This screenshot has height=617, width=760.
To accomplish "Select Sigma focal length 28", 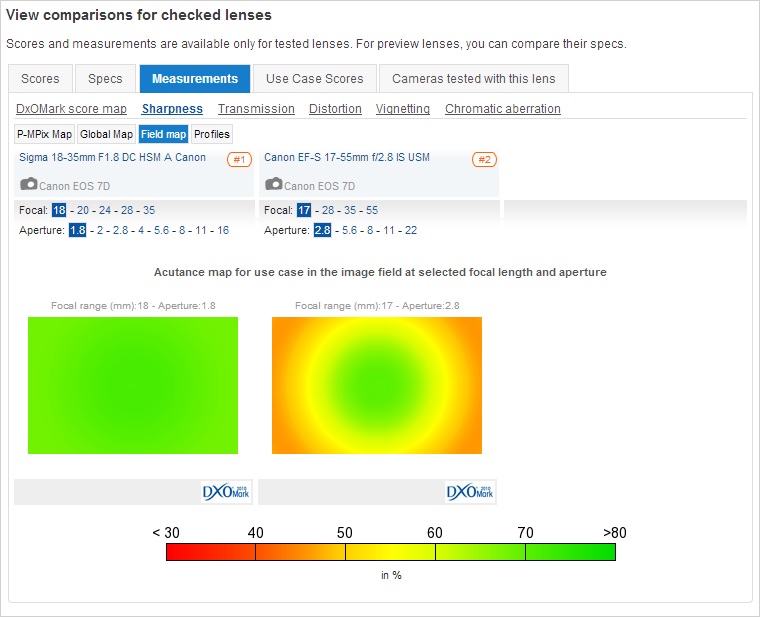I will (x=127, y=210).
